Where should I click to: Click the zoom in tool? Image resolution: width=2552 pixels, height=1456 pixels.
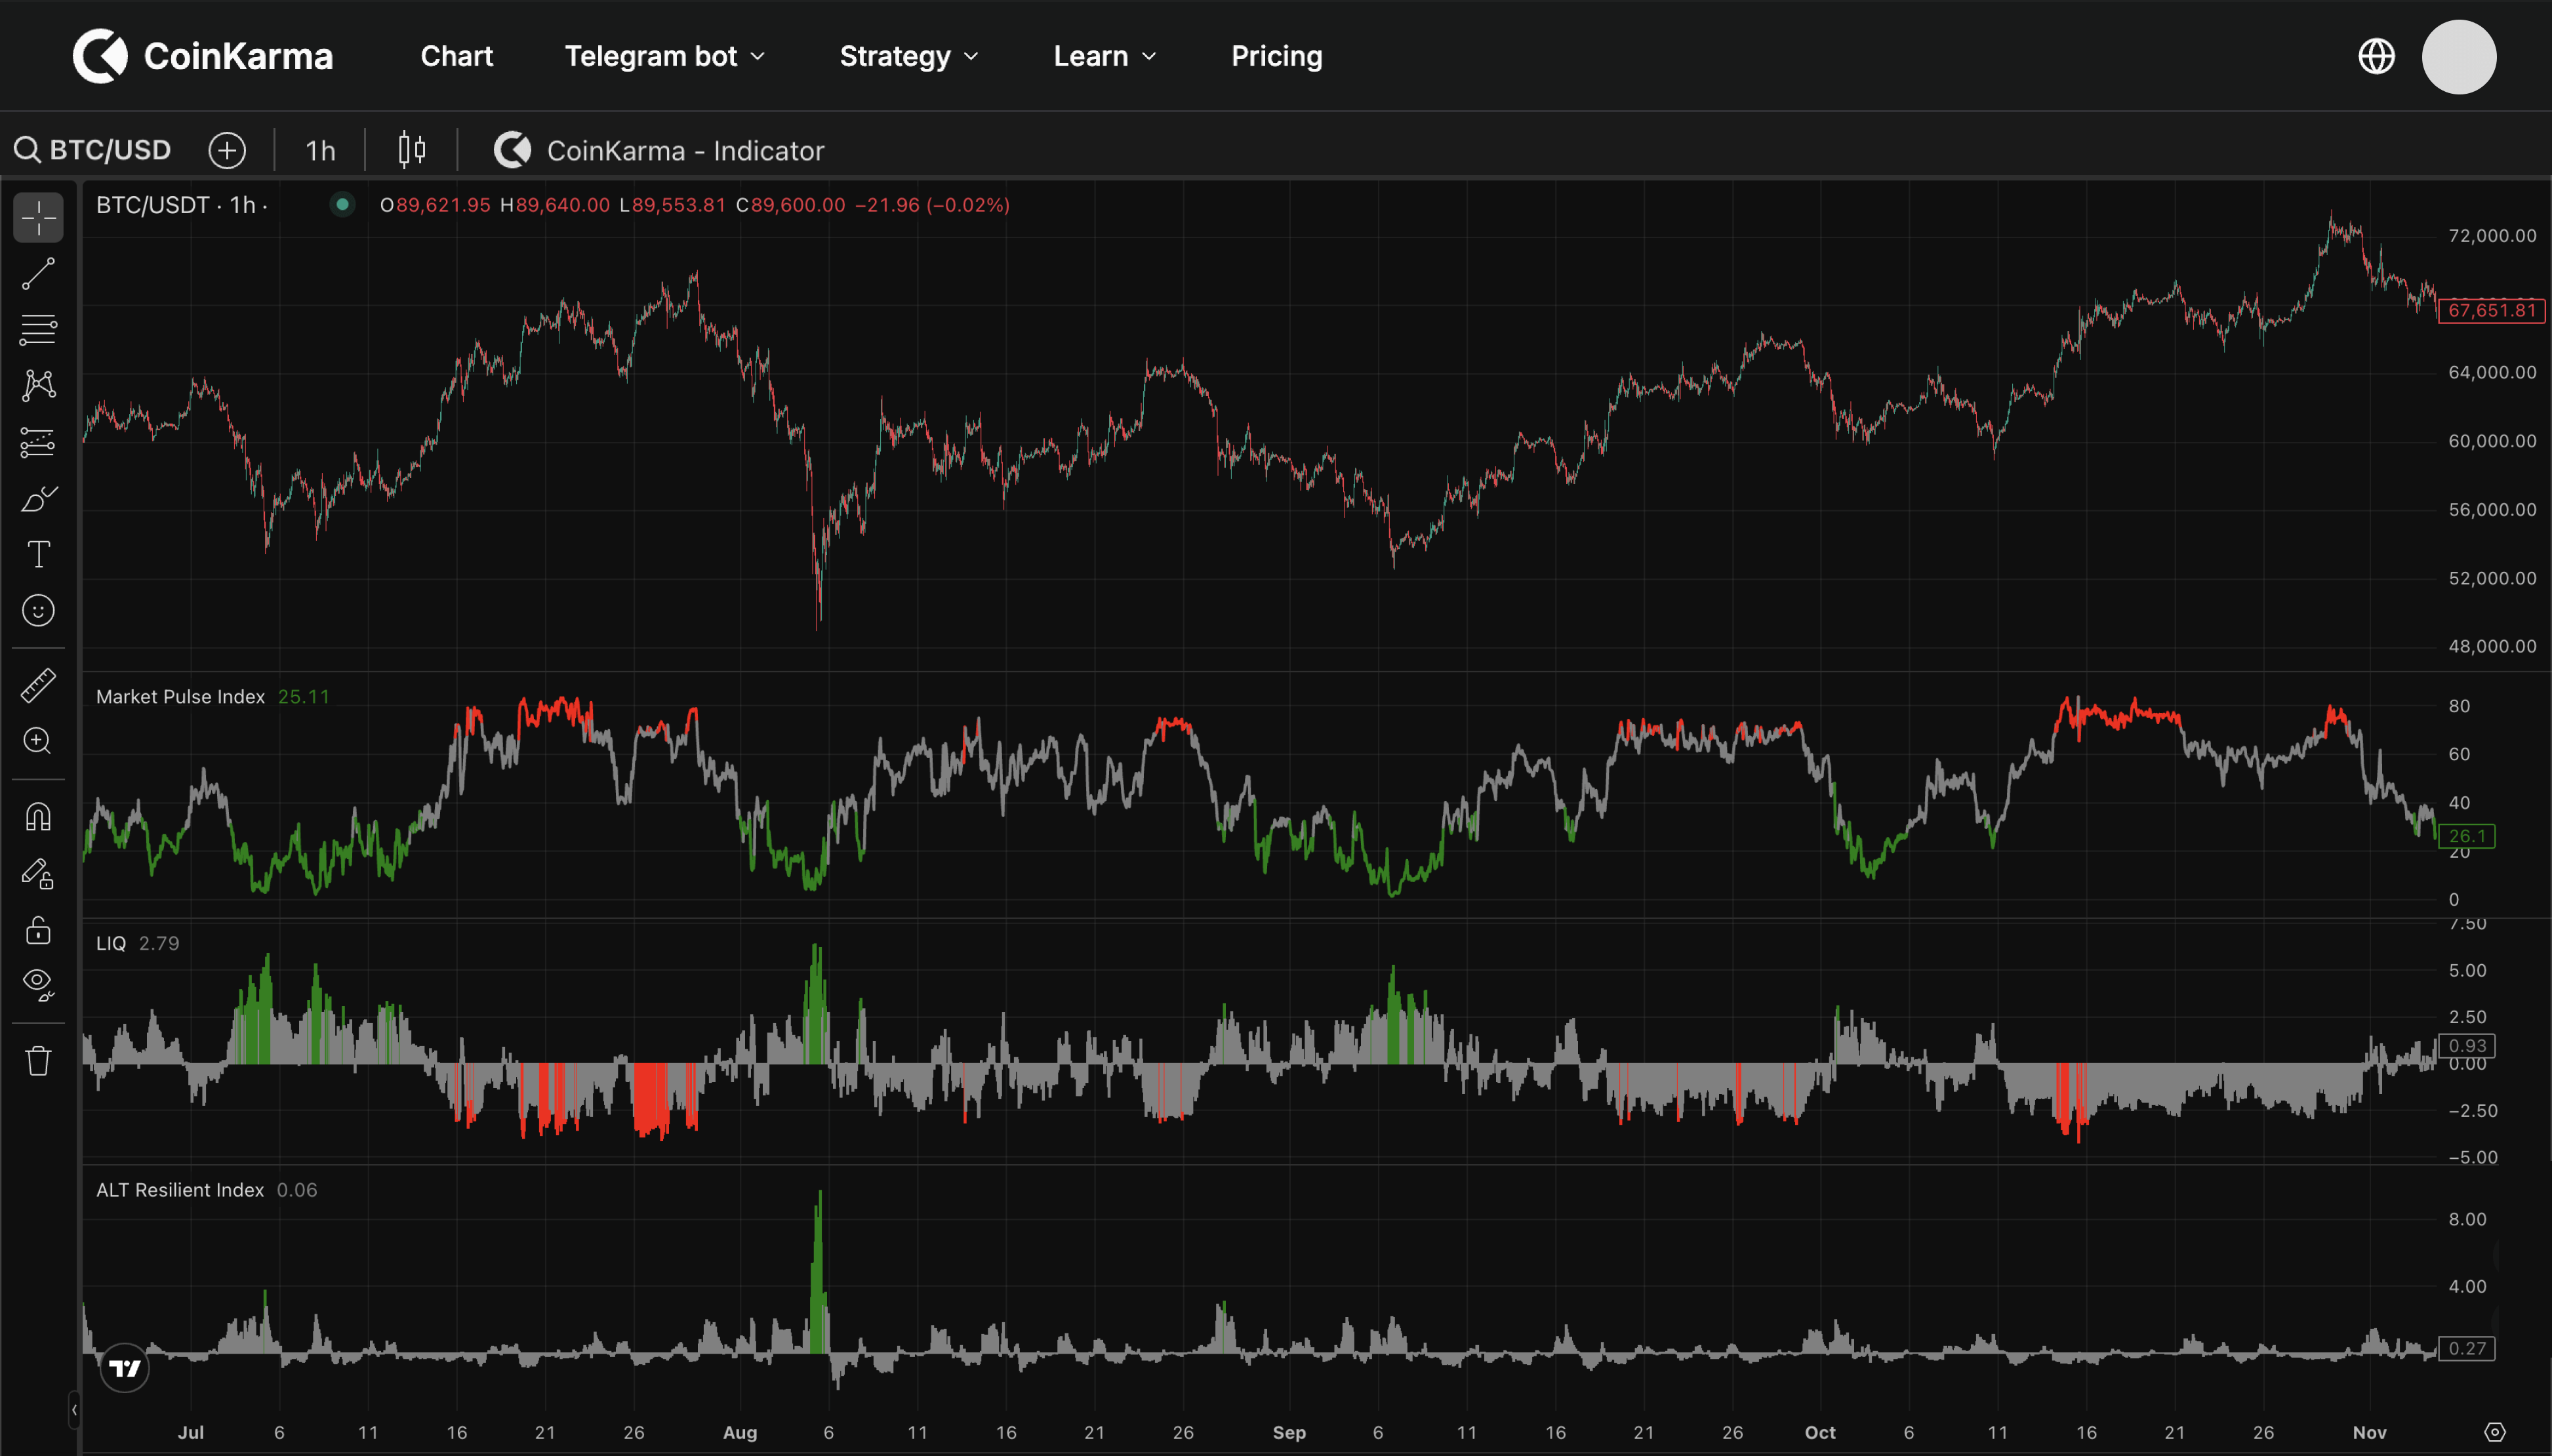pyautogui.click(x=38, y=741)
